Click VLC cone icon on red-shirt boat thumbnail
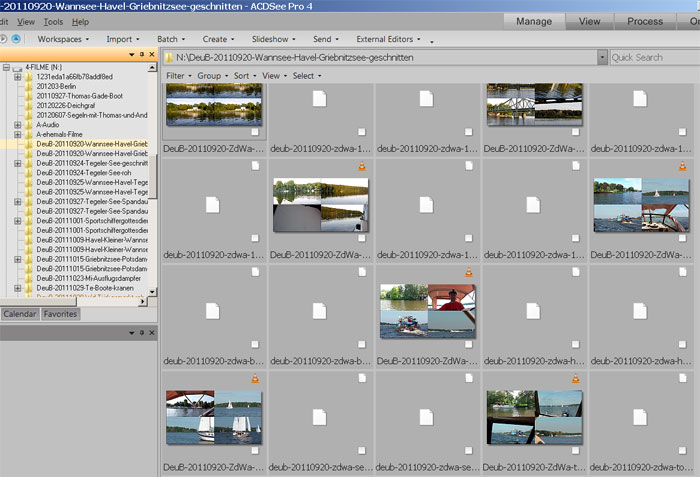Image resolution: width=700 pixels, height=477 pixels. (x=468, y=273)
